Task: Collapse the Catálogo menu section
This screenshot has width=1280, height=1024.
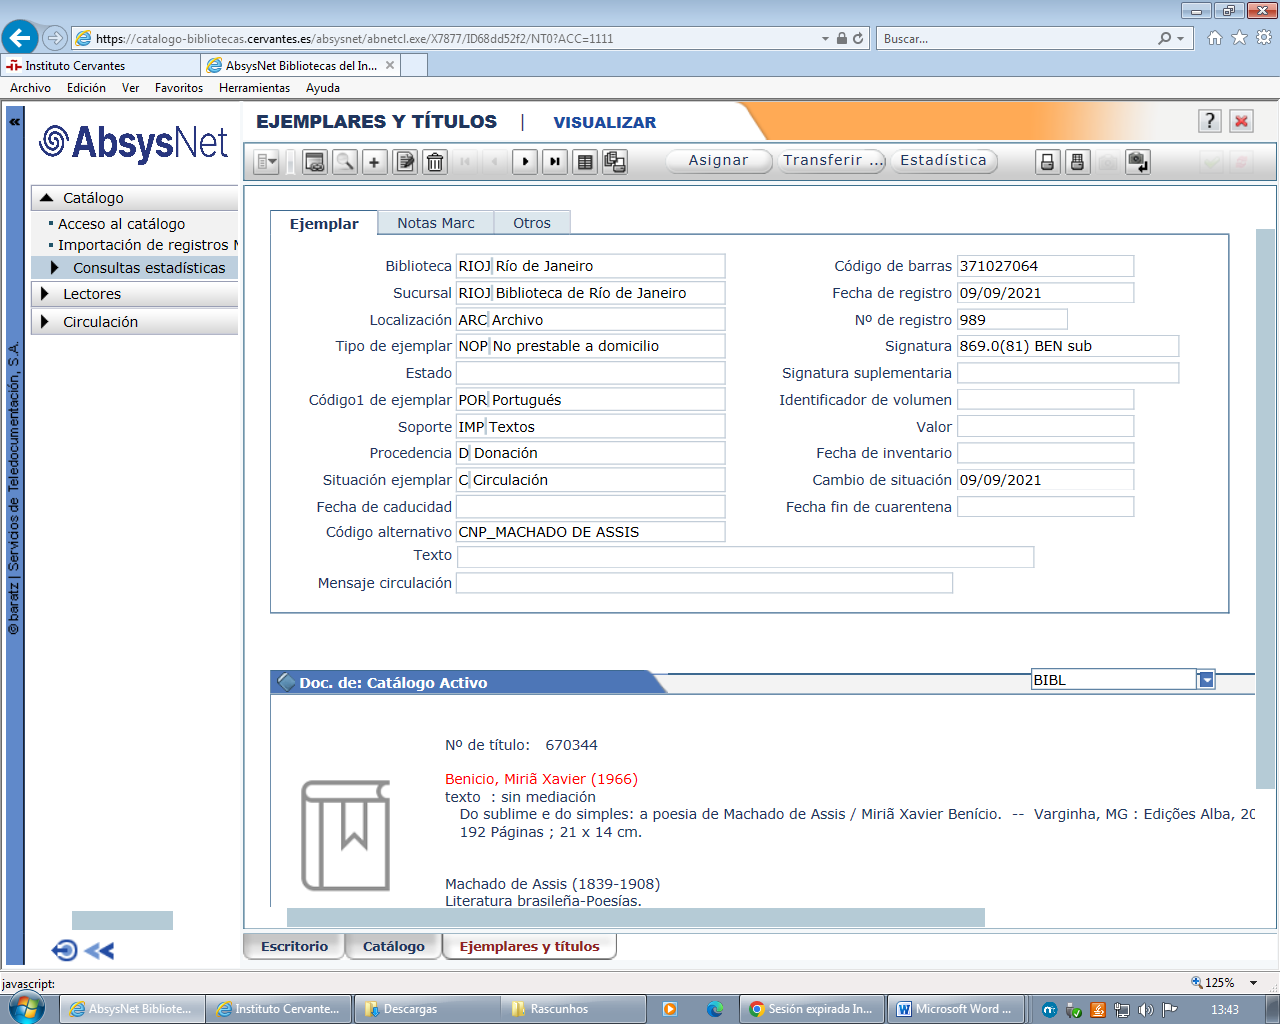Action: [46, 198]
